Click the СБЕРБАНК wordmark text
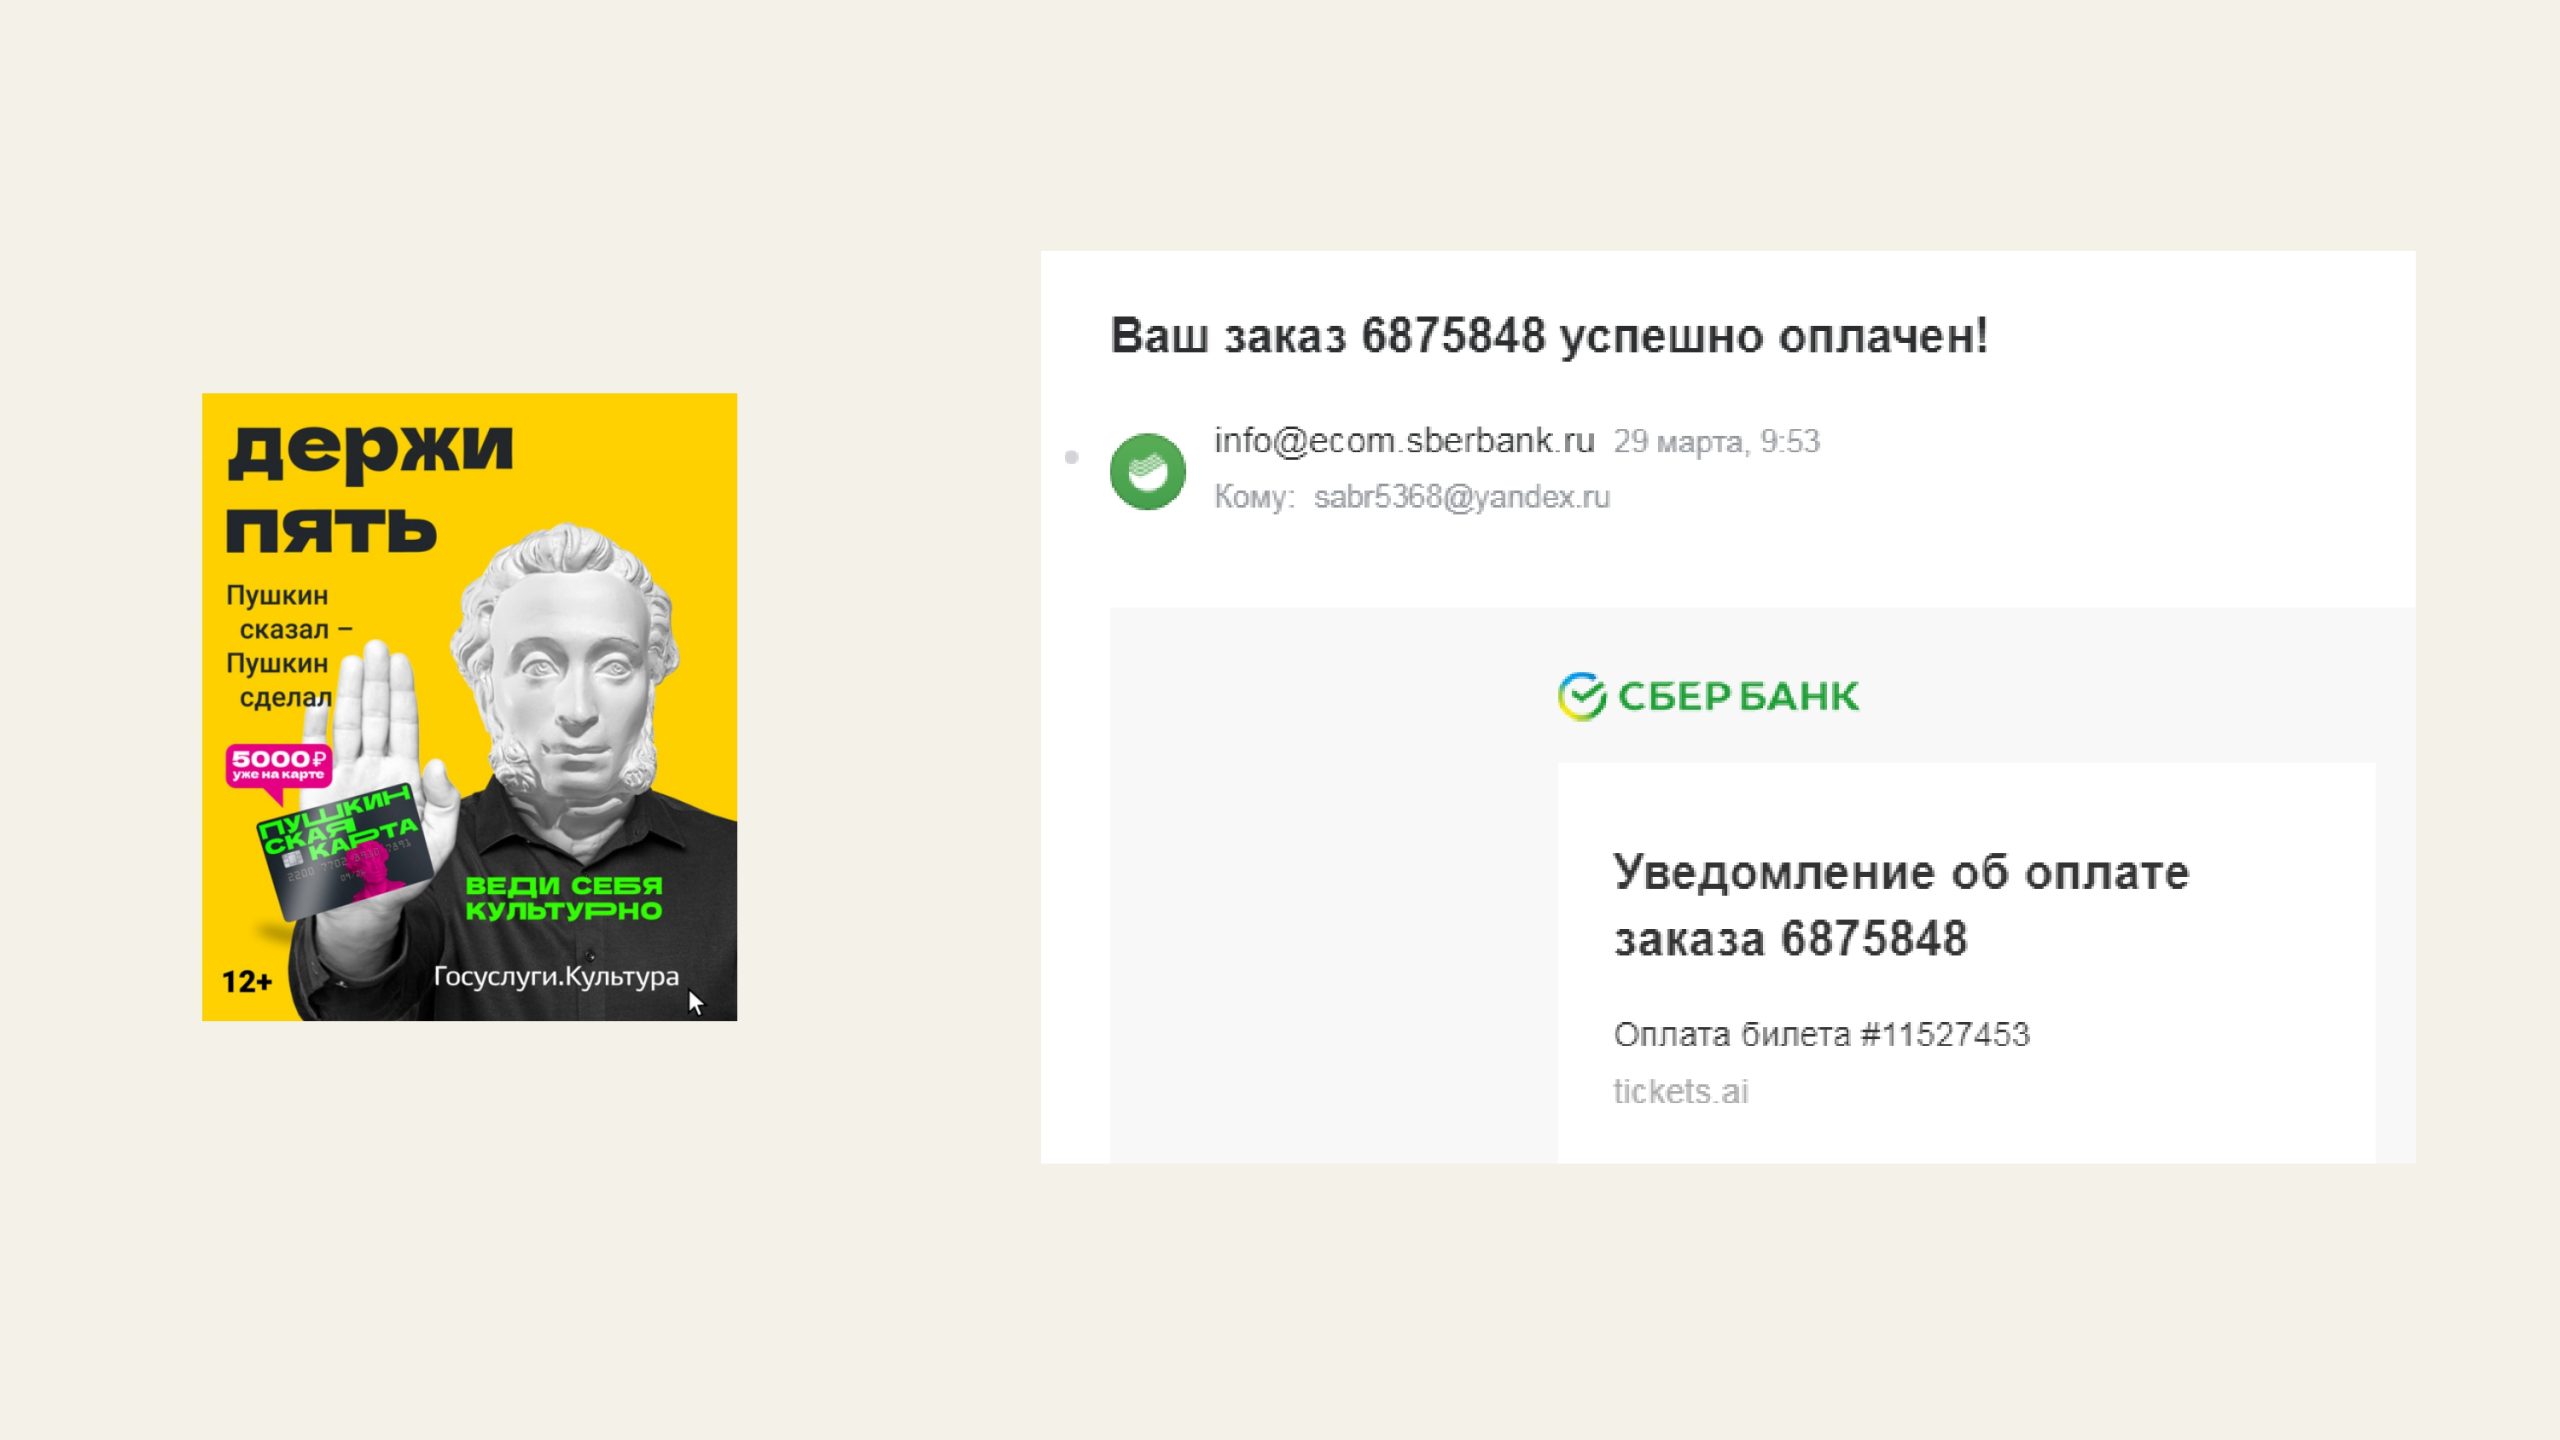This screenshot has width=2560, height=1440. tap(1738, 696)
